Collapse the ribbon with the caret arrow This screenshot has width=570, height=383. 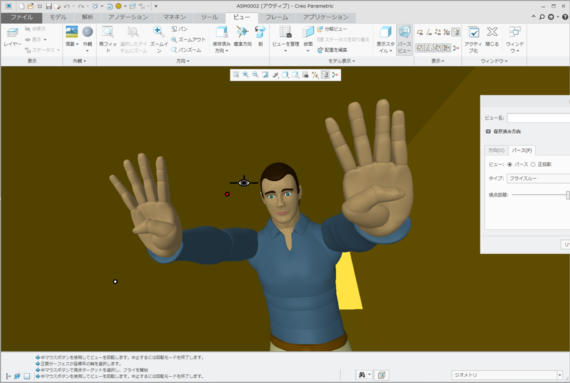[x=533, y=17]
